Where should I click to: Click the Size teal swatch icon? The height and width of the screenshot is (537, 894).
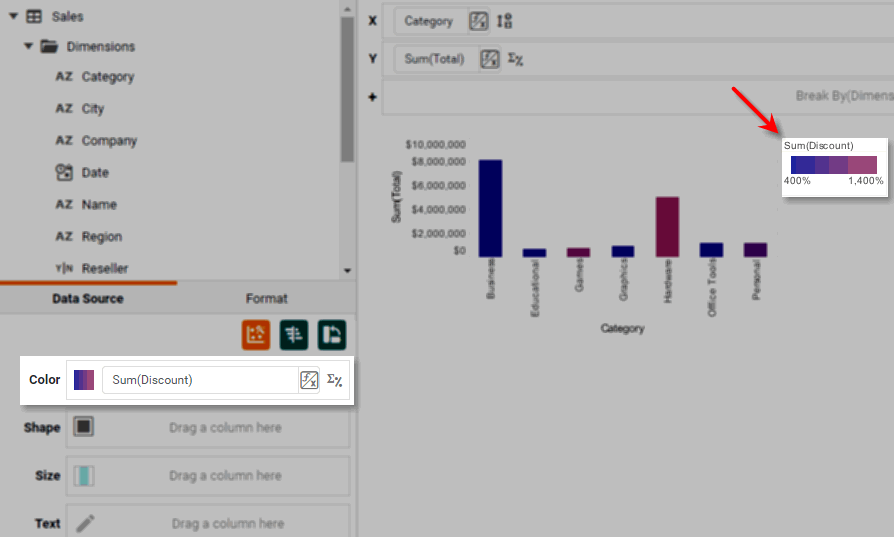click(84, 476)
